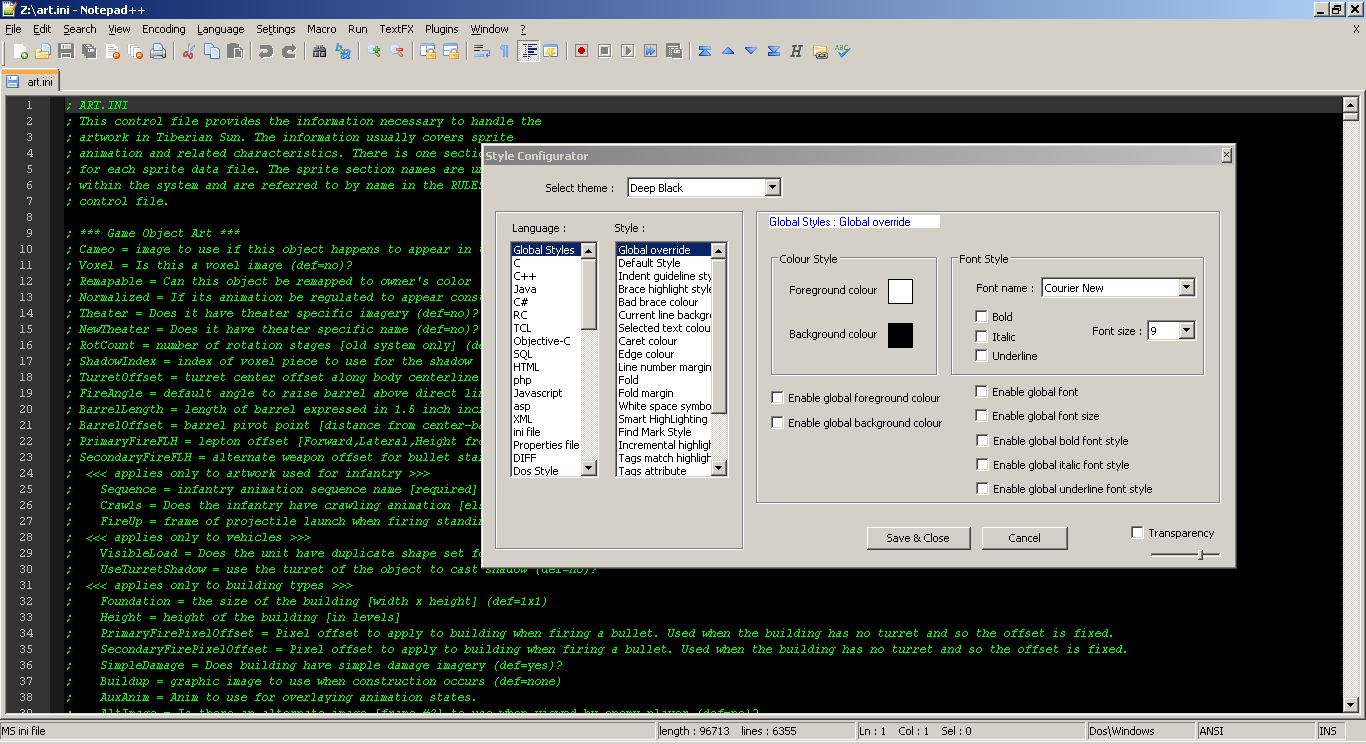Screen dimensions: 1366x744
Task: Open a new file with New icon
Action: [20, 51]
